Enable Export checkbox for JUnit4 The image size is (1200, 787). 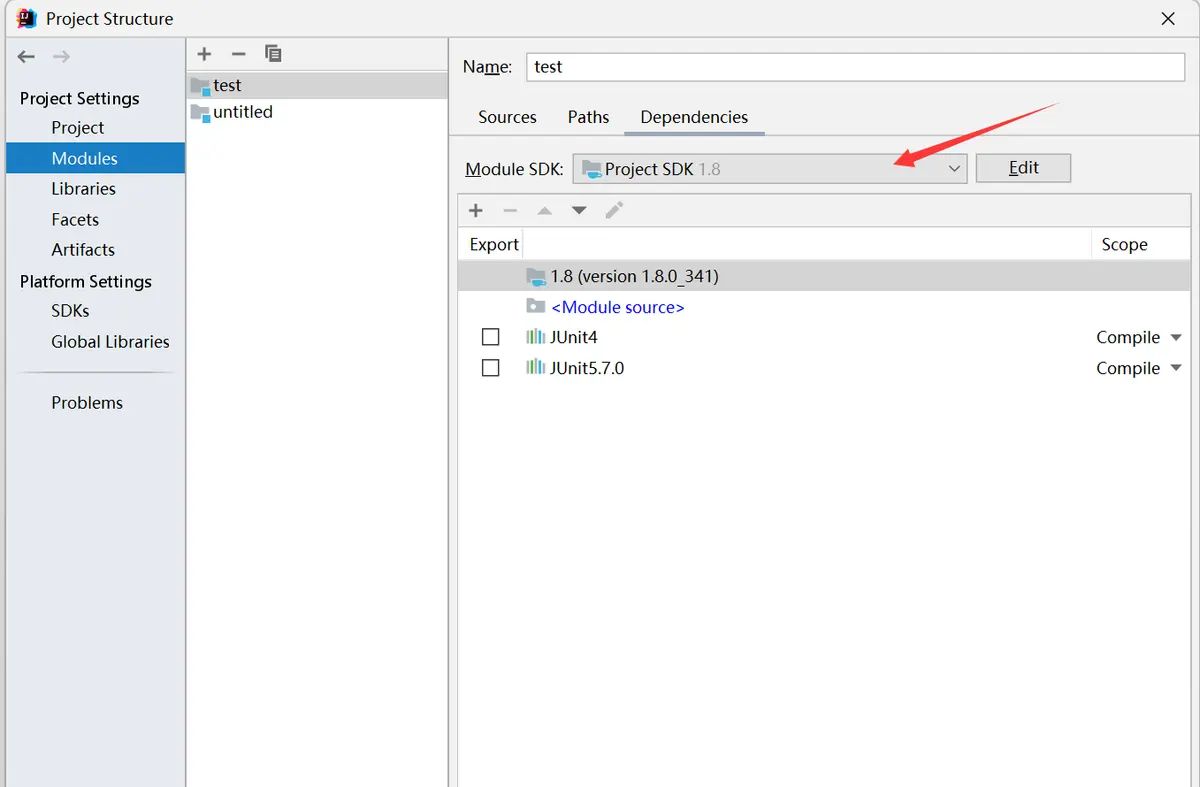(x=490, y=337)
